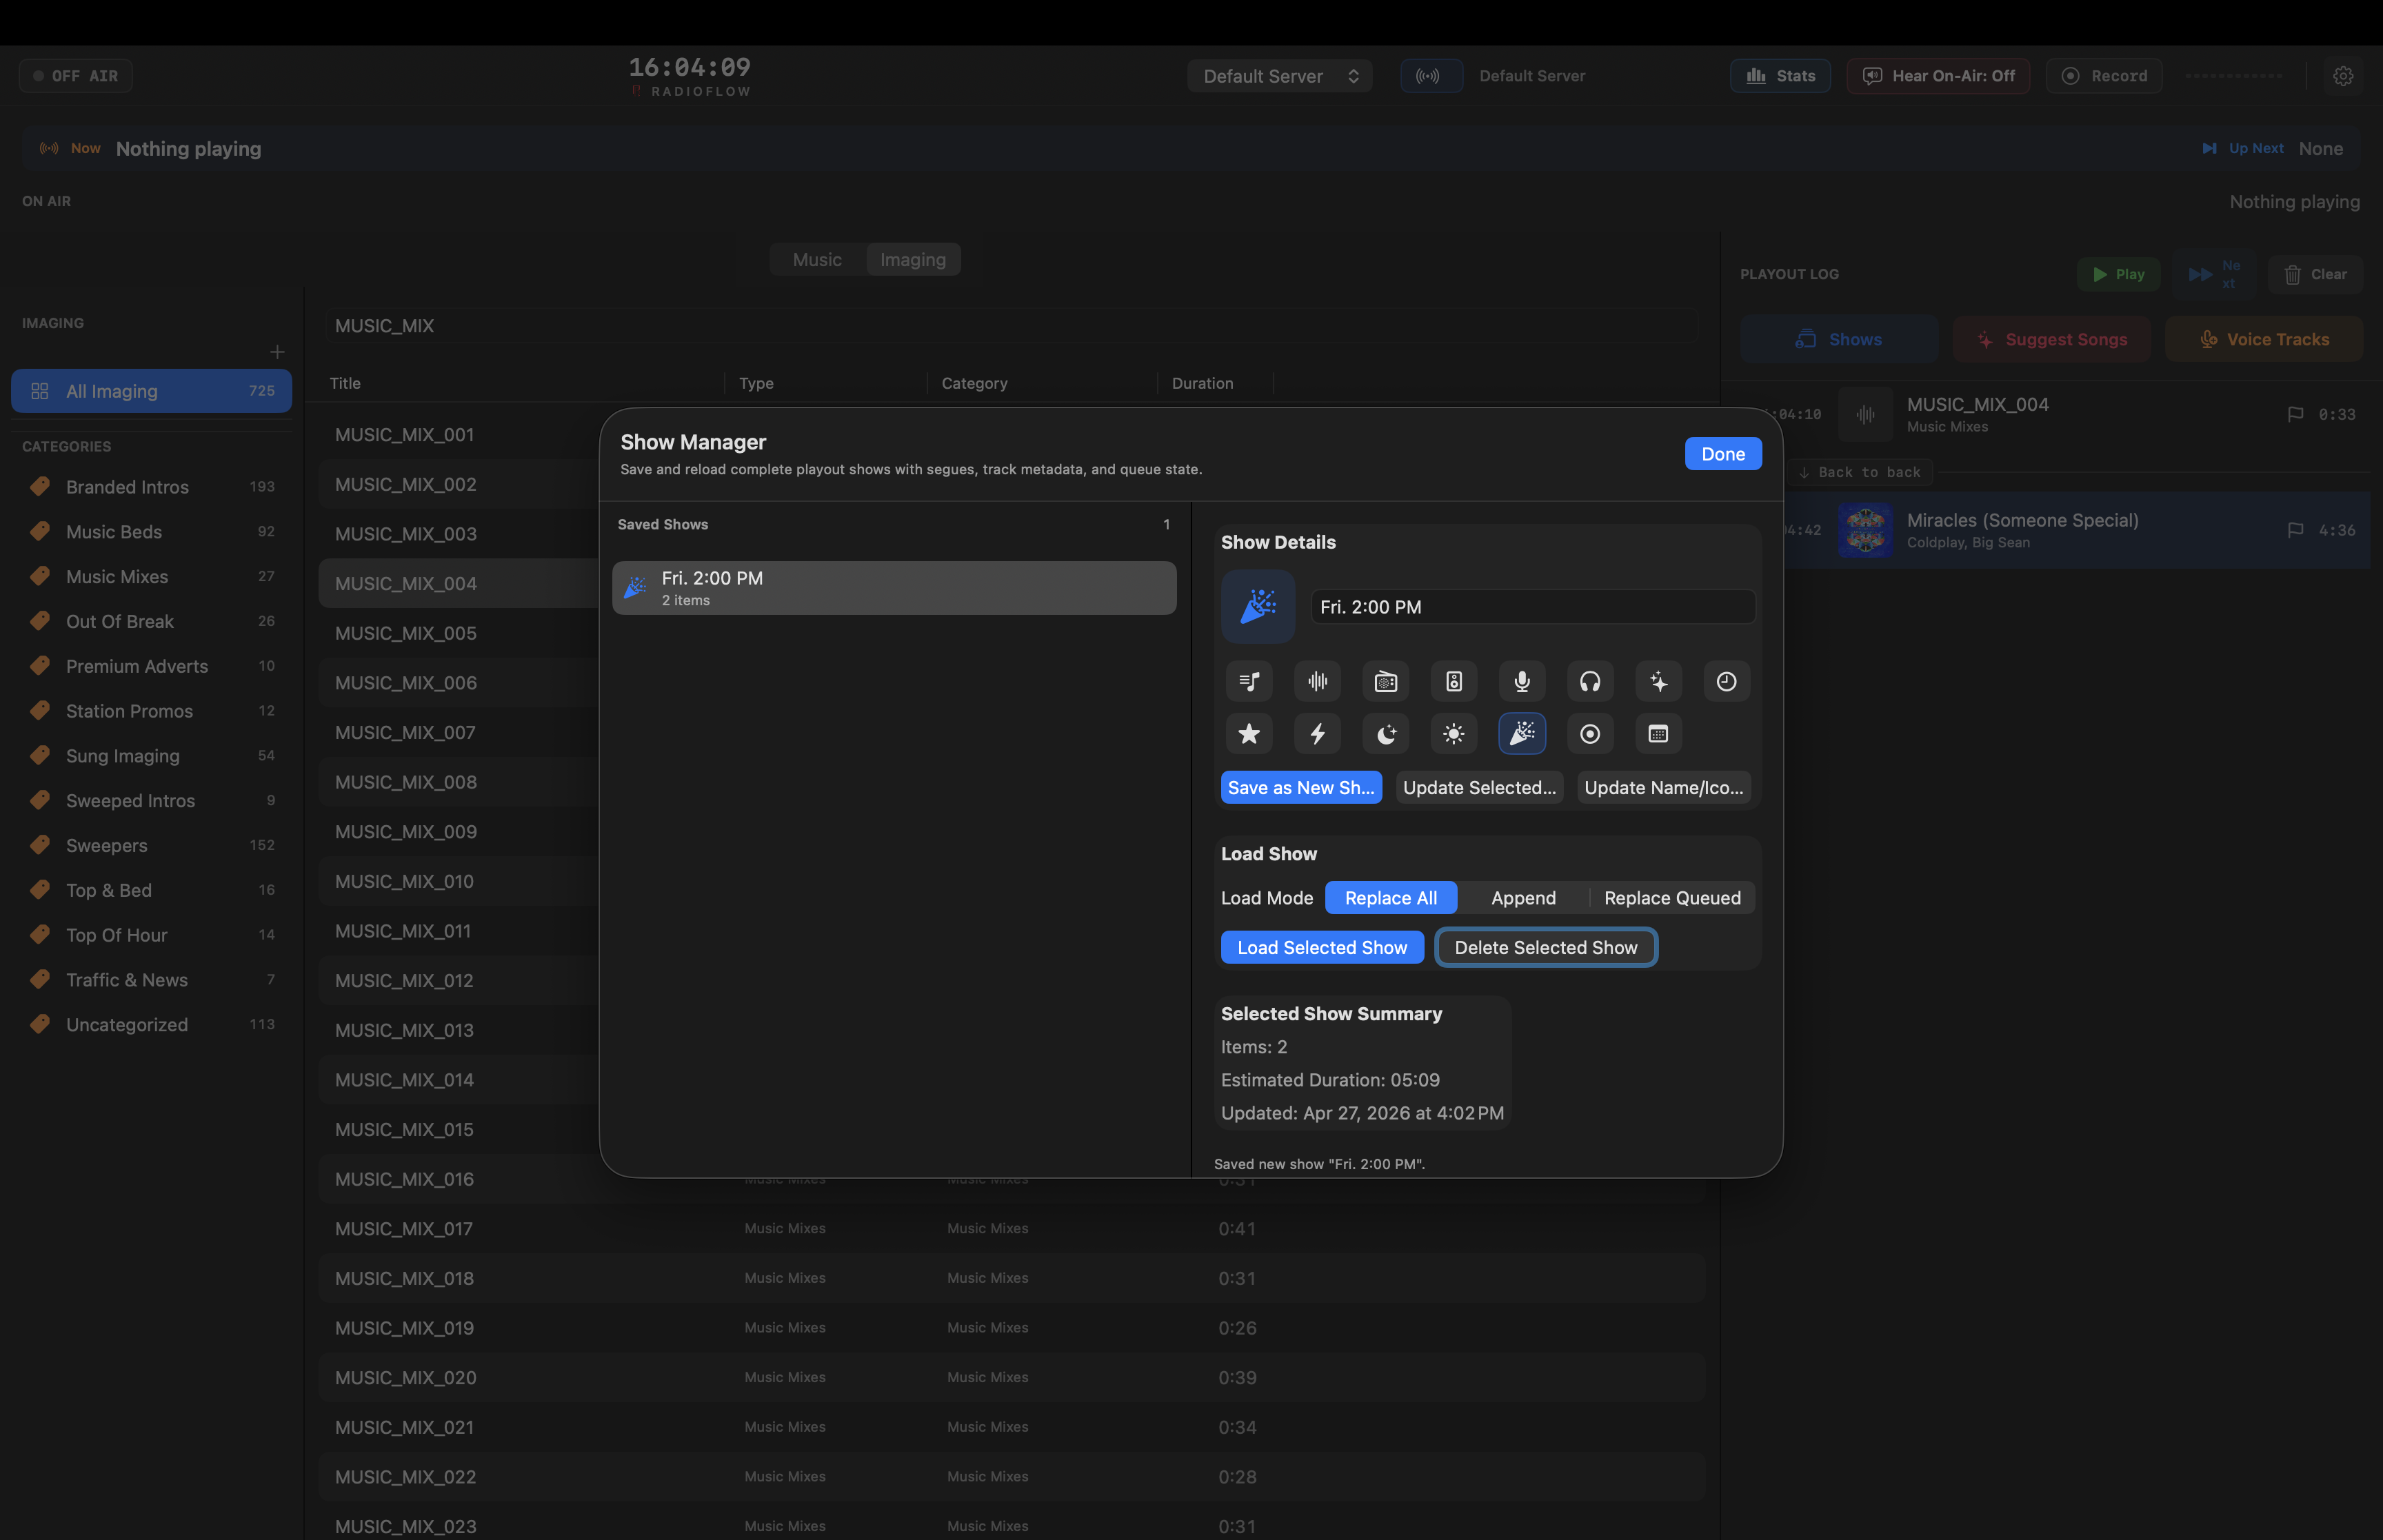Screen dimensions: 2383x1540
Task: Open Voice Tracks in playout panel
Action: click(x=2264, y=339)
